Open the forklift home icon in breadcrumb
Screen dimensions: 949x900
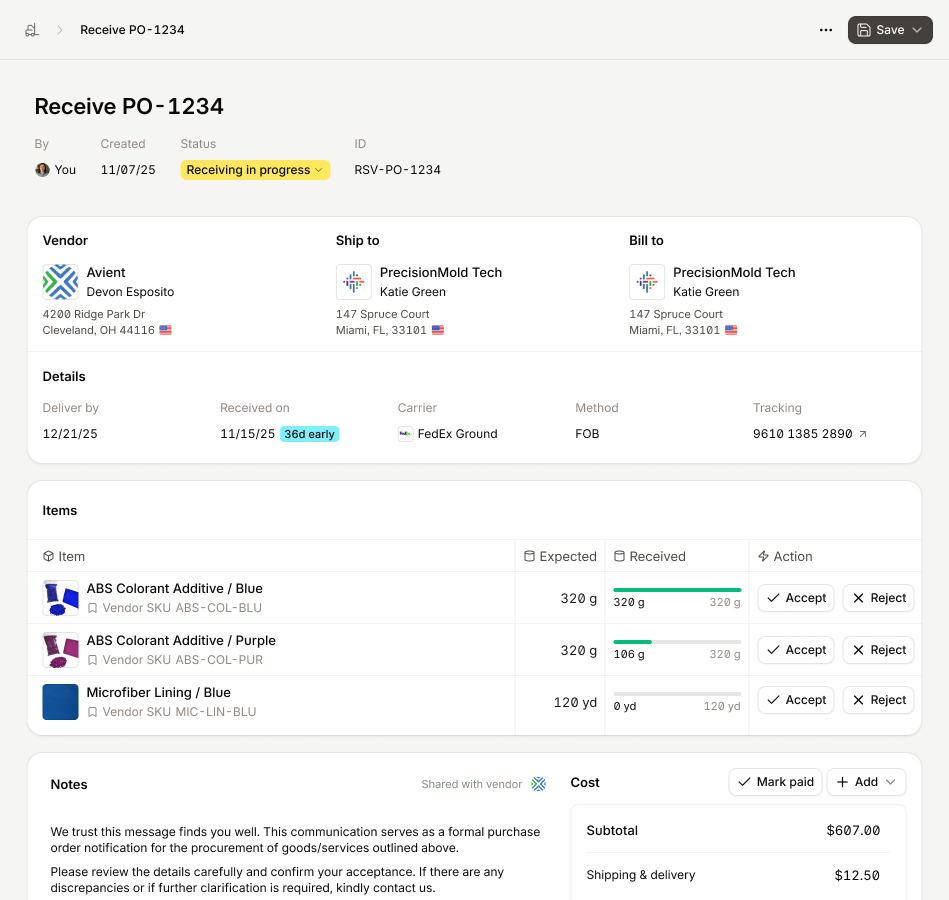31,30
